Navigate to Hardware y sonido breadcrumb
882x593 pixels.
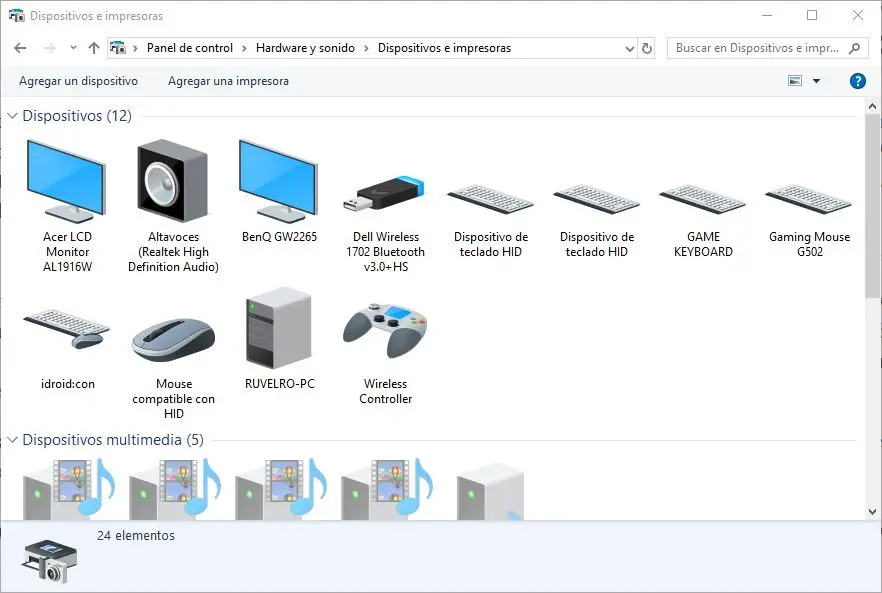pos(305,48)
